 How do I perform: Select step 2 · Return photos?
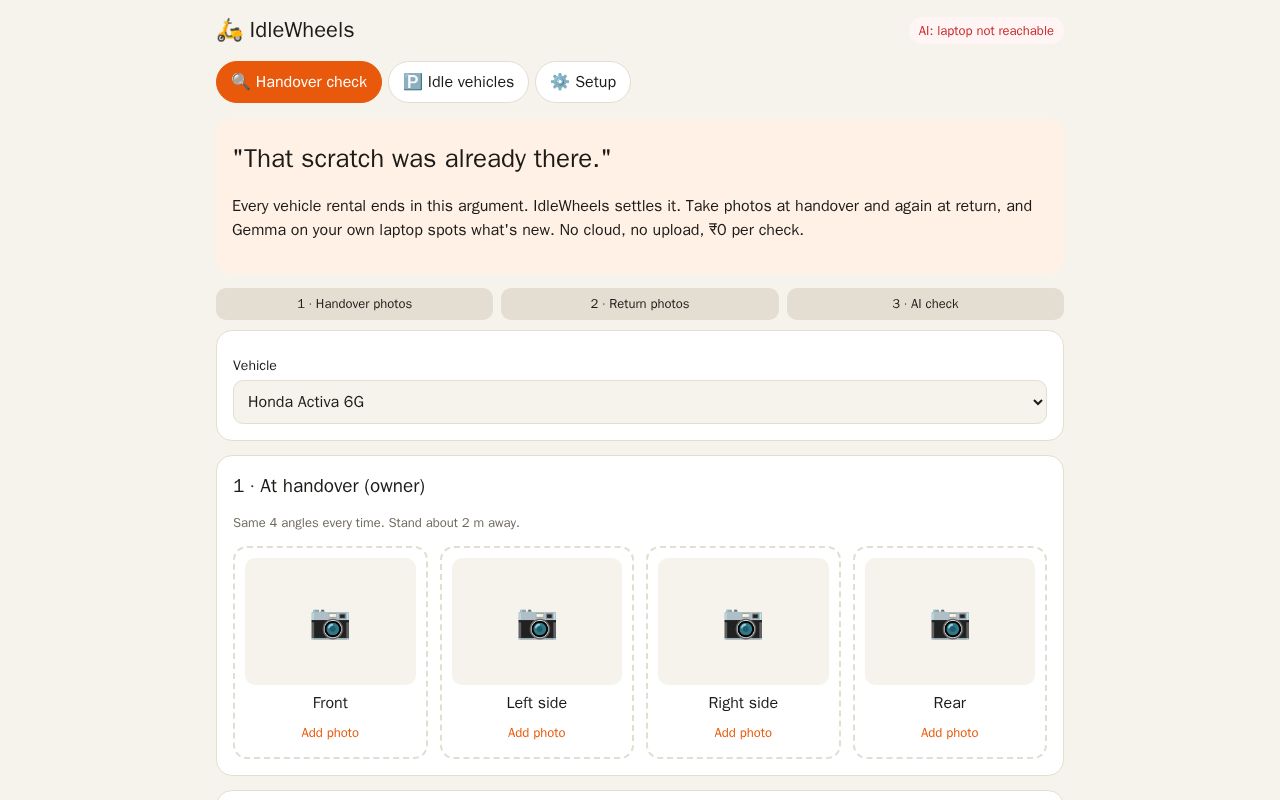(x=640, y=304)
